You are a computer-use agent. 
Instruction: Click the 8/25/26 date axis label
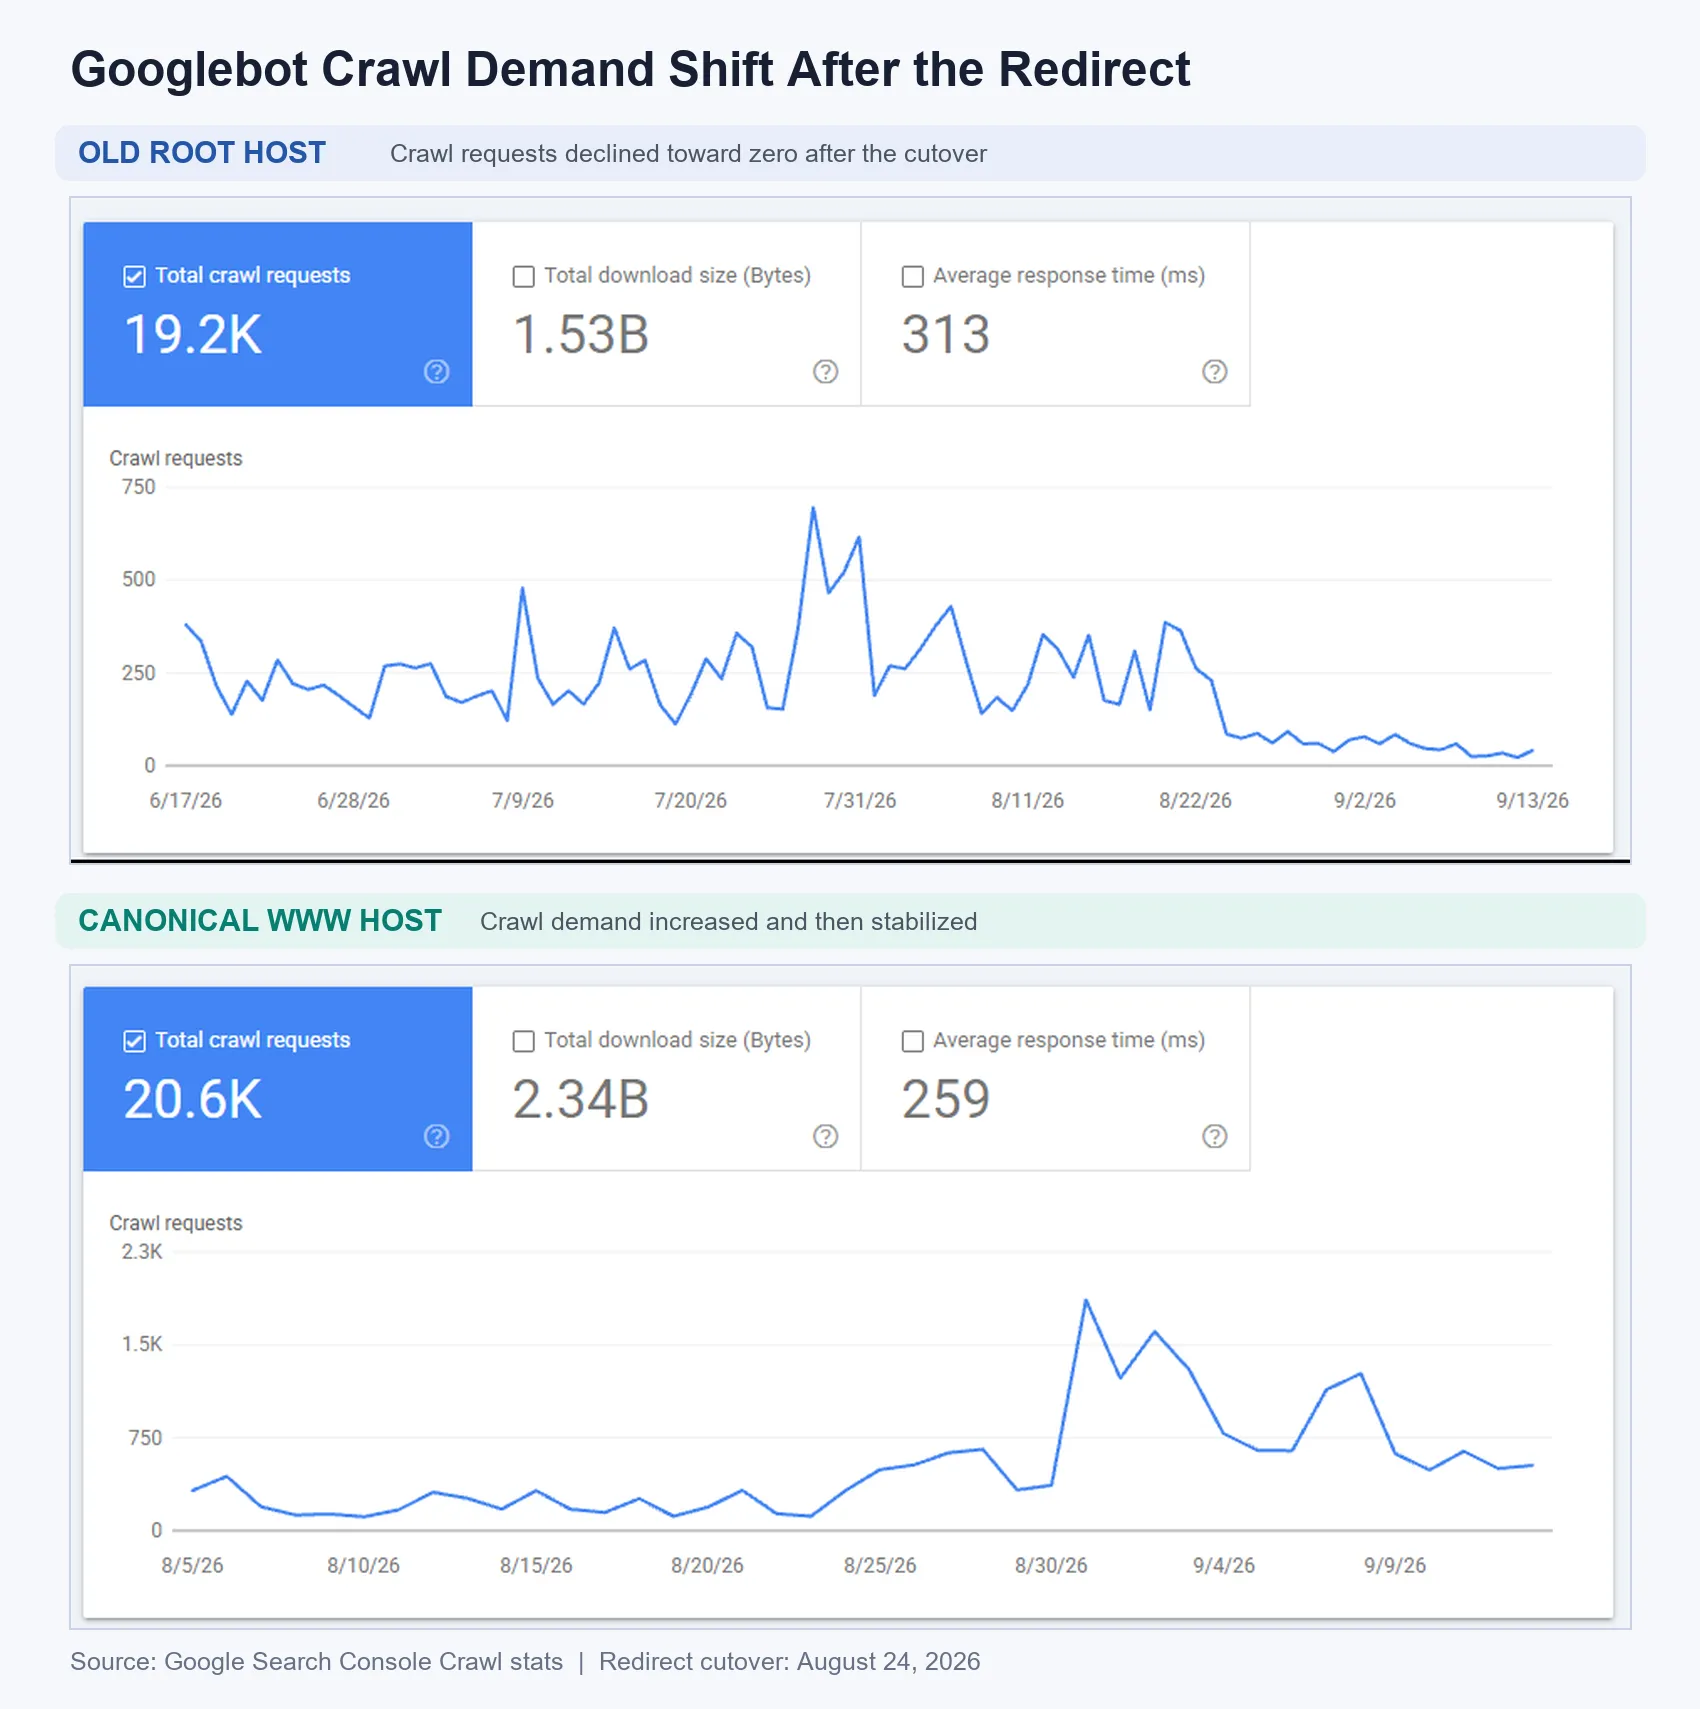[880, 1565]
